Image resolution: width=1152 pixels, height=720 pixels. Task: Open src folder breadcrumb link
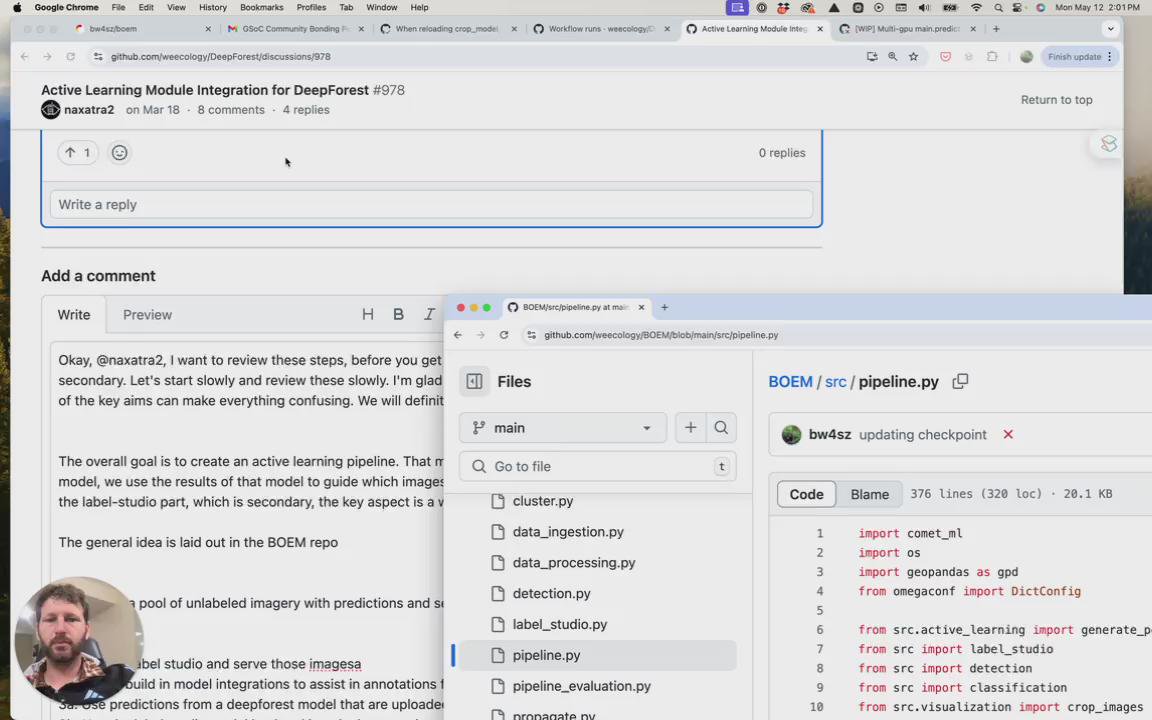835,381
